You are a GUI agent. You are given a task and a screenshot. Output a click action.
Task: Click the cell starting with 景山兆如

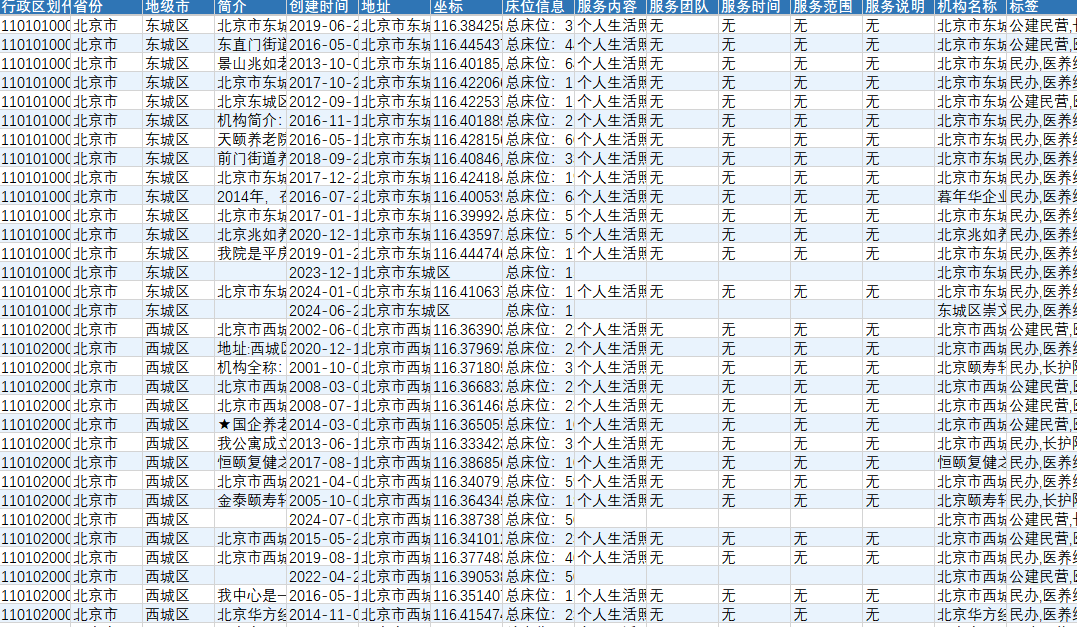coord(250,63)
